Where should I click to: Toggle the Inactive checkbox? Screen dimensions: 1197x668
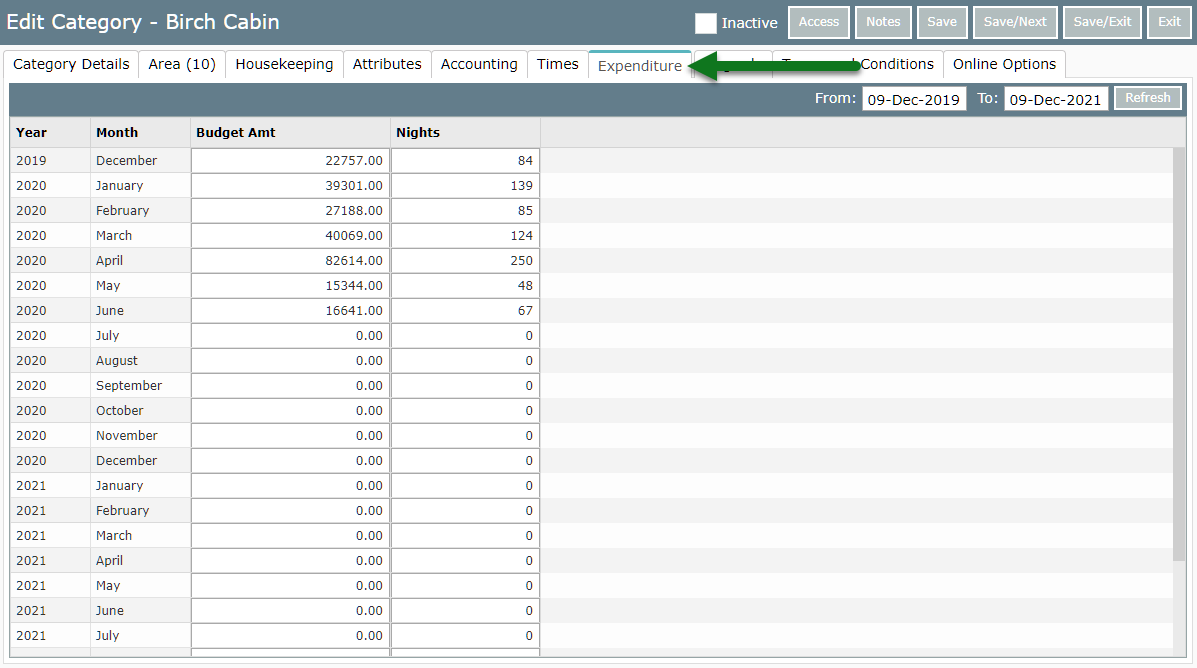click(x=705, y=23)
